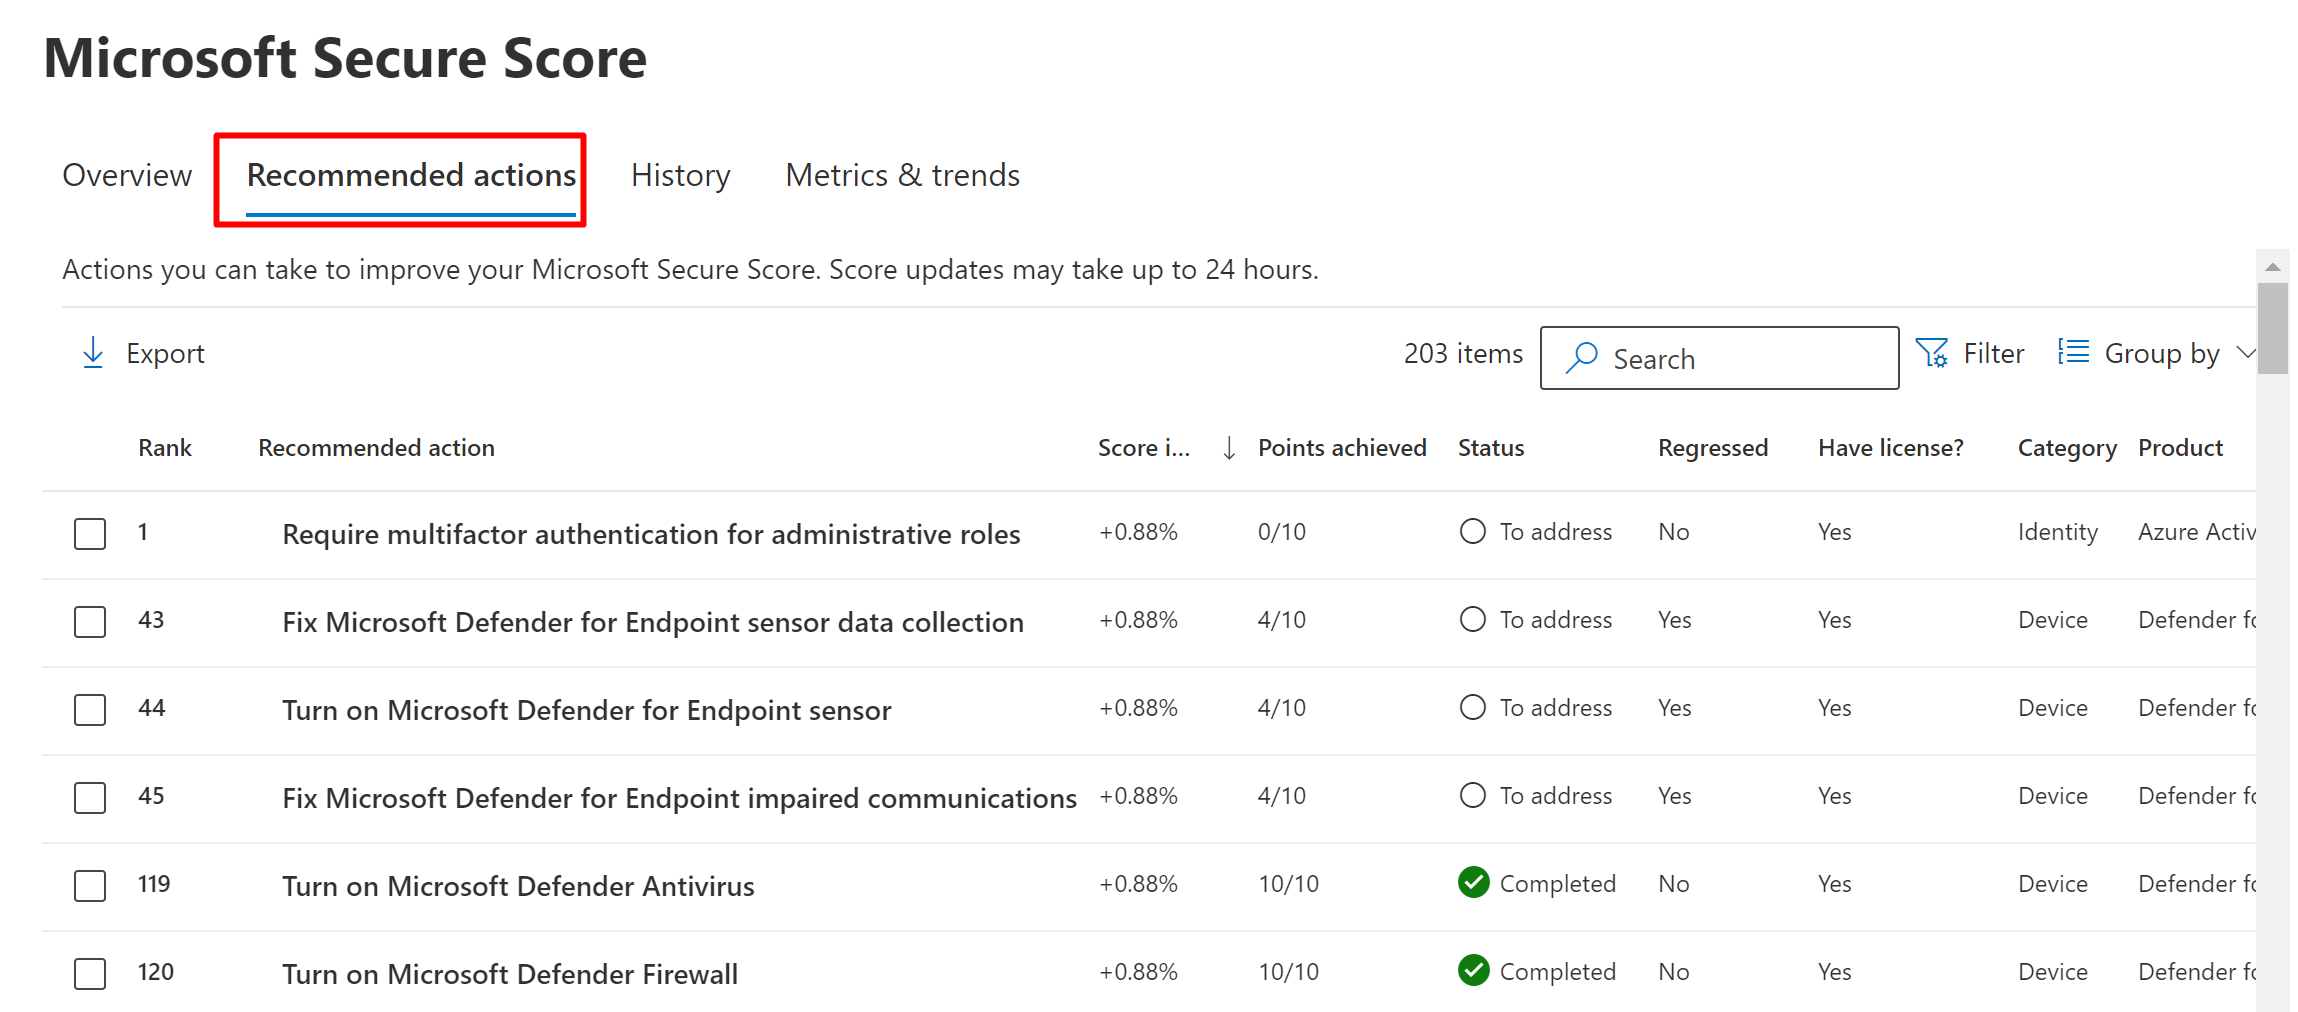Open Require multifactor authentication for administrative roles
The width and height of the screenshot is (2298, 1012).
[x=651, y=534]
